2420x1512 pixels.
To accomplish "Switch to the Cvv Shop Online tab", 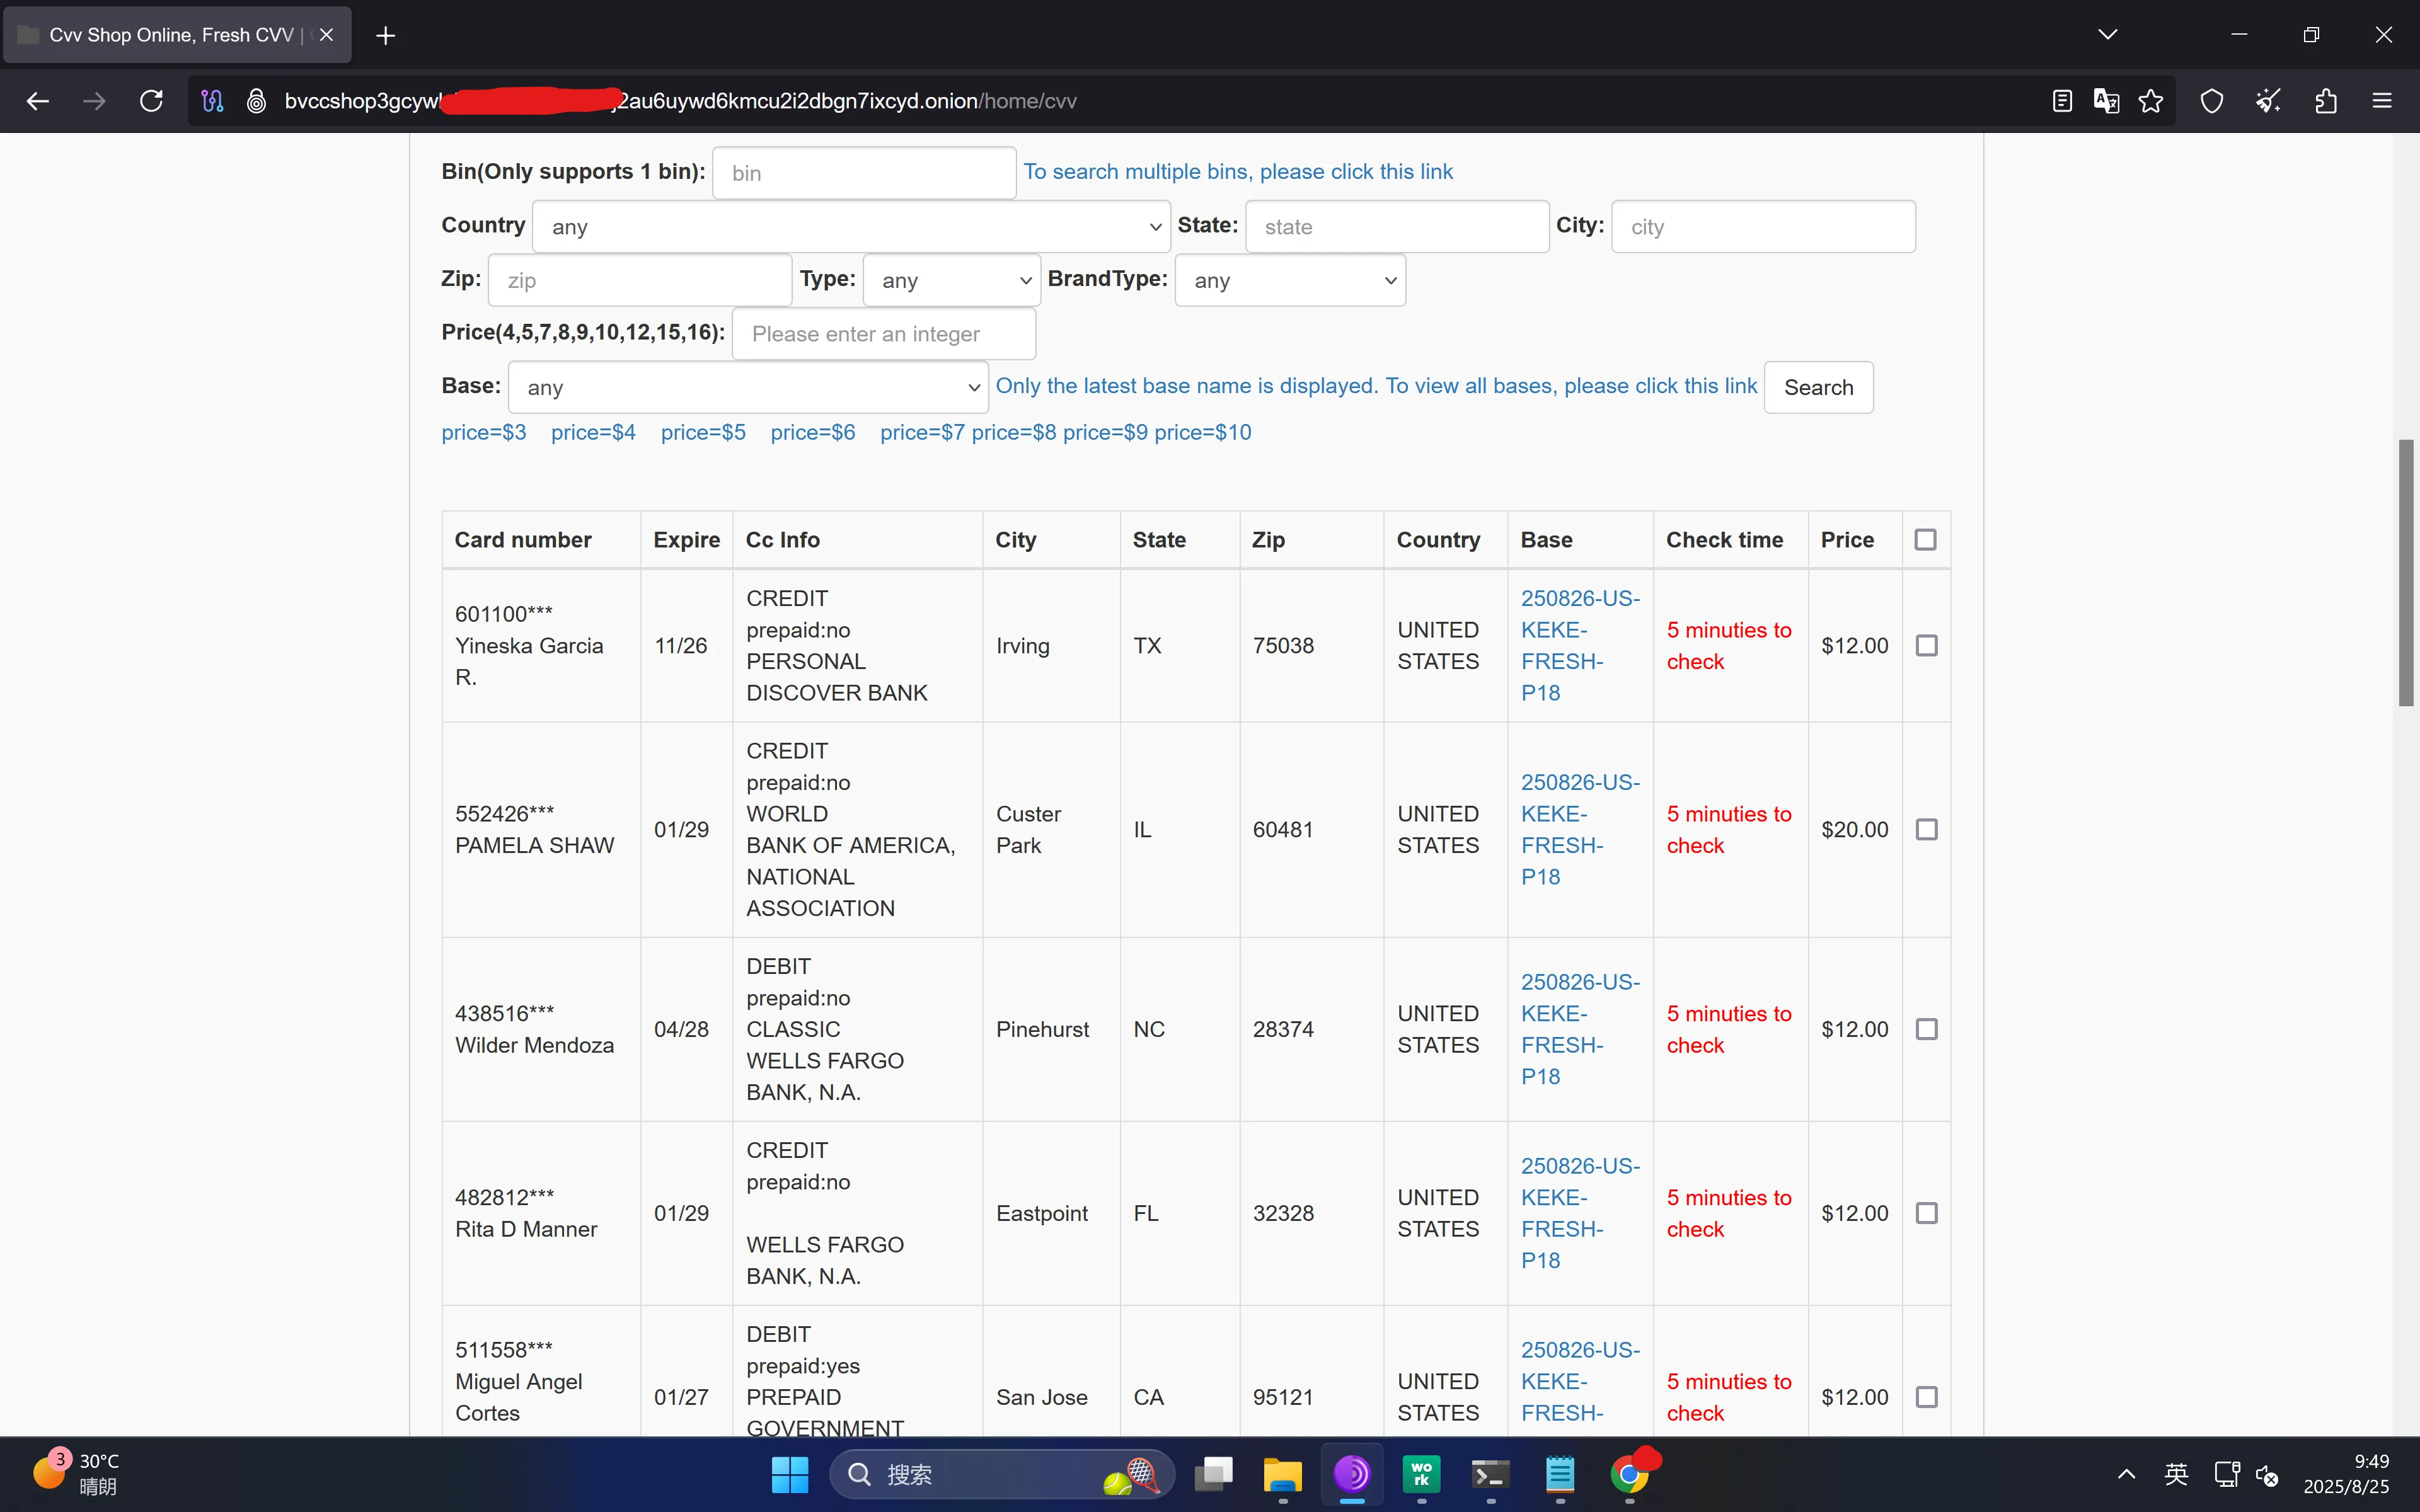I will point(177,35).
